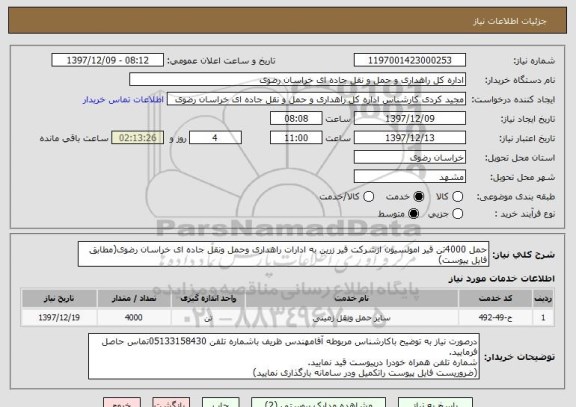Click remaining time countdown 02:13:26

click(x=138, y=138)
